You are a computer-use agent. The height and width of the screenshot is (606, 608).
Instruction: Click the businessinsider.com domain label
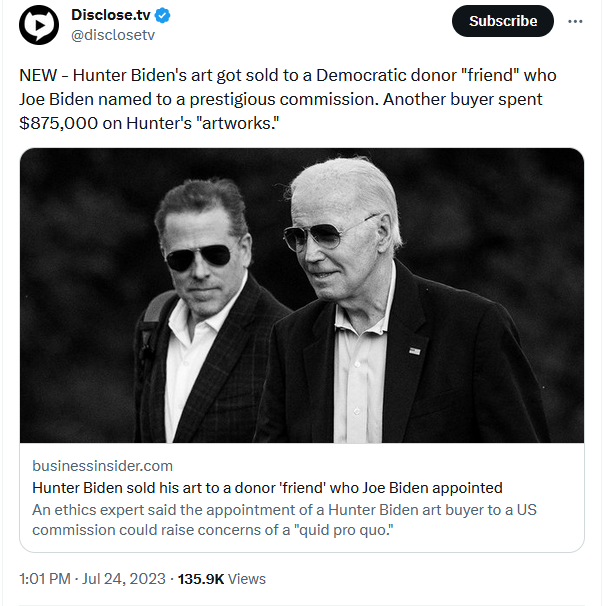pyautogui.click(x=102, y=466)
